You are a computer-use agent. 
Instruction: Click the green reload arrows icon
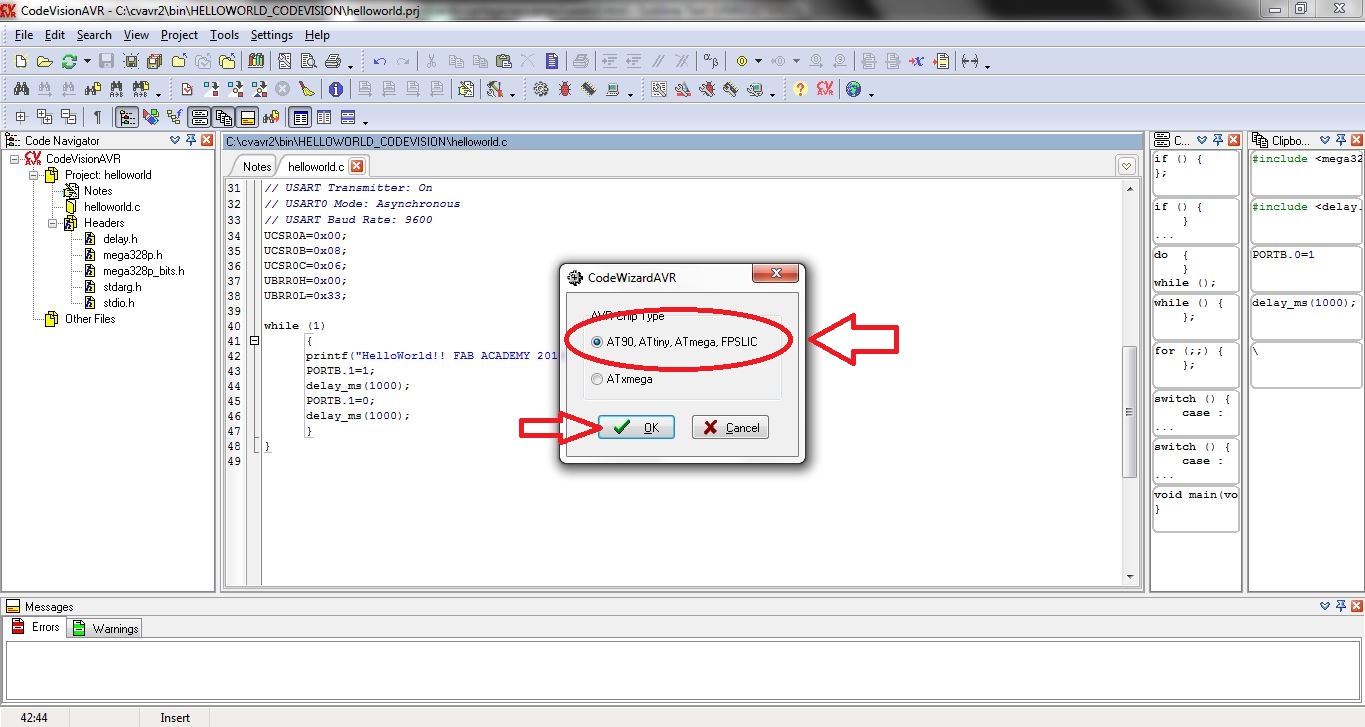(x=69, y=61)
